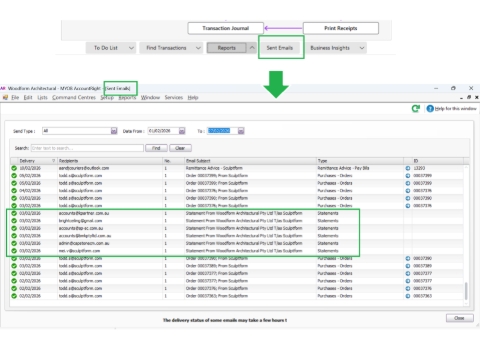Sort by the No. column header
480x360 pixels.
tap(173, 161)
